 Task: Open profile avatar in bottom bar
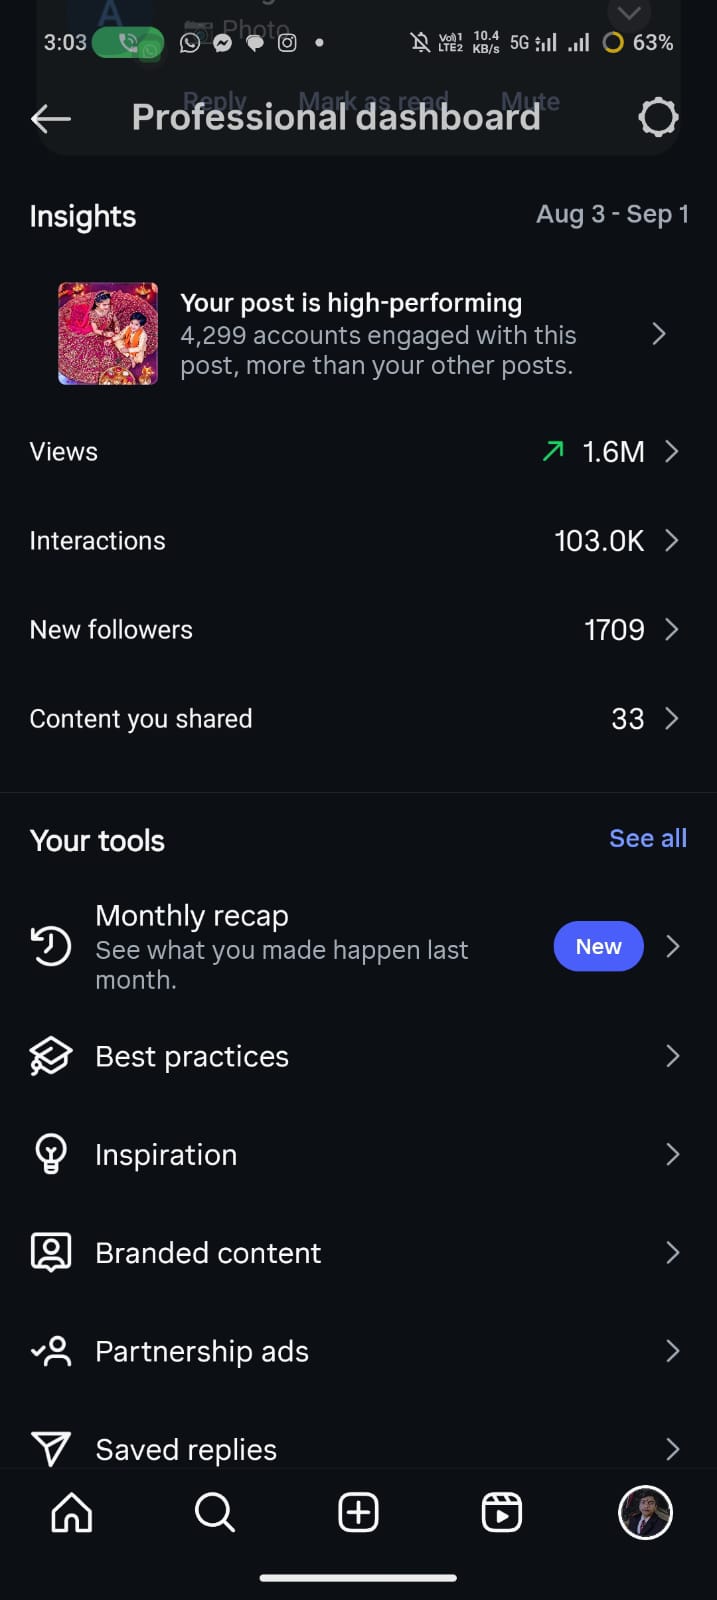pyautogui.click(x=645, y=1512)
